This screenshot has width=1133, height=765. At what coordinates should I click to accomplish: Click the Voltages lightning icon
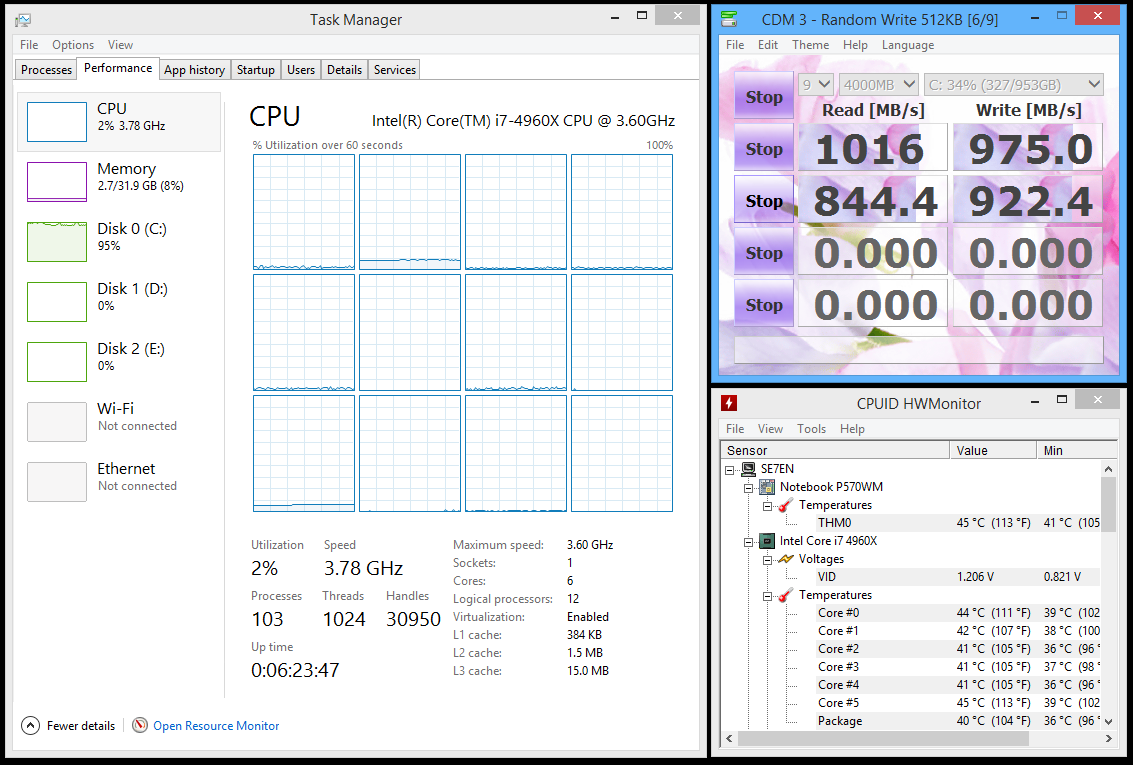tap(785, 559)
